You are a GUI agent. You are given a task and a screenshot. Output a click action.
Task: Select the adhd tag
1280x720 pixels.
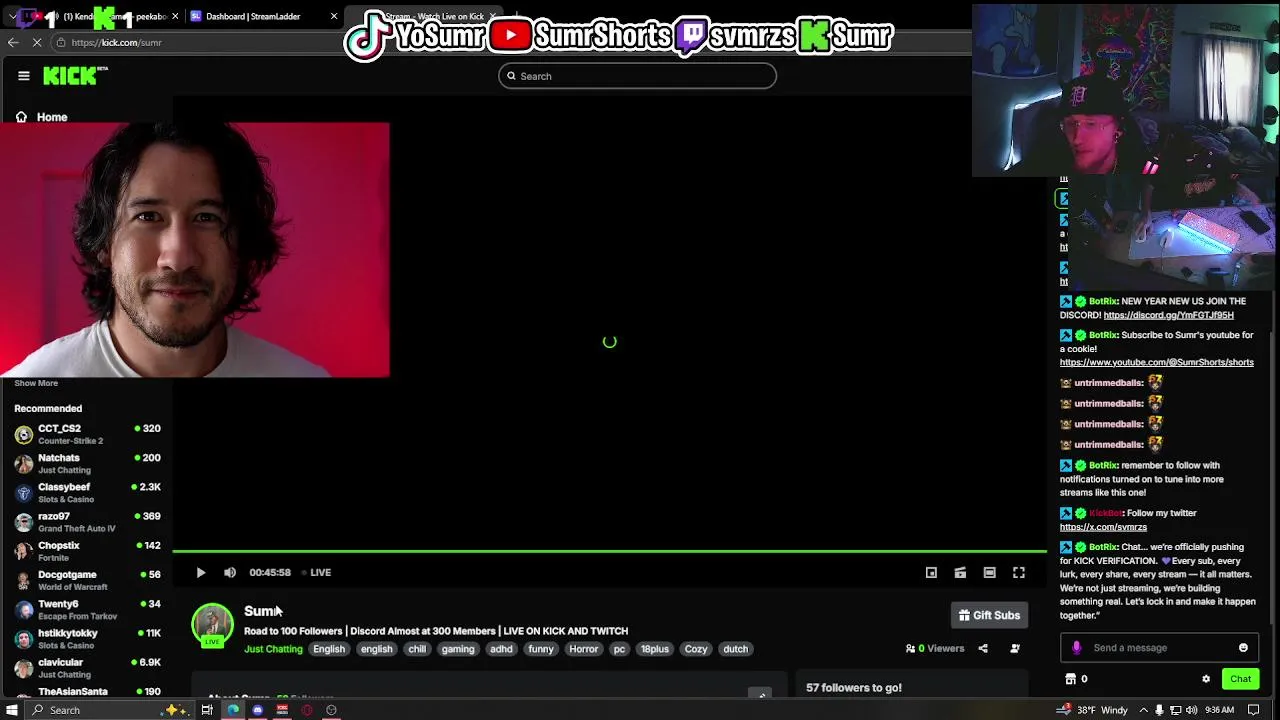501,649
